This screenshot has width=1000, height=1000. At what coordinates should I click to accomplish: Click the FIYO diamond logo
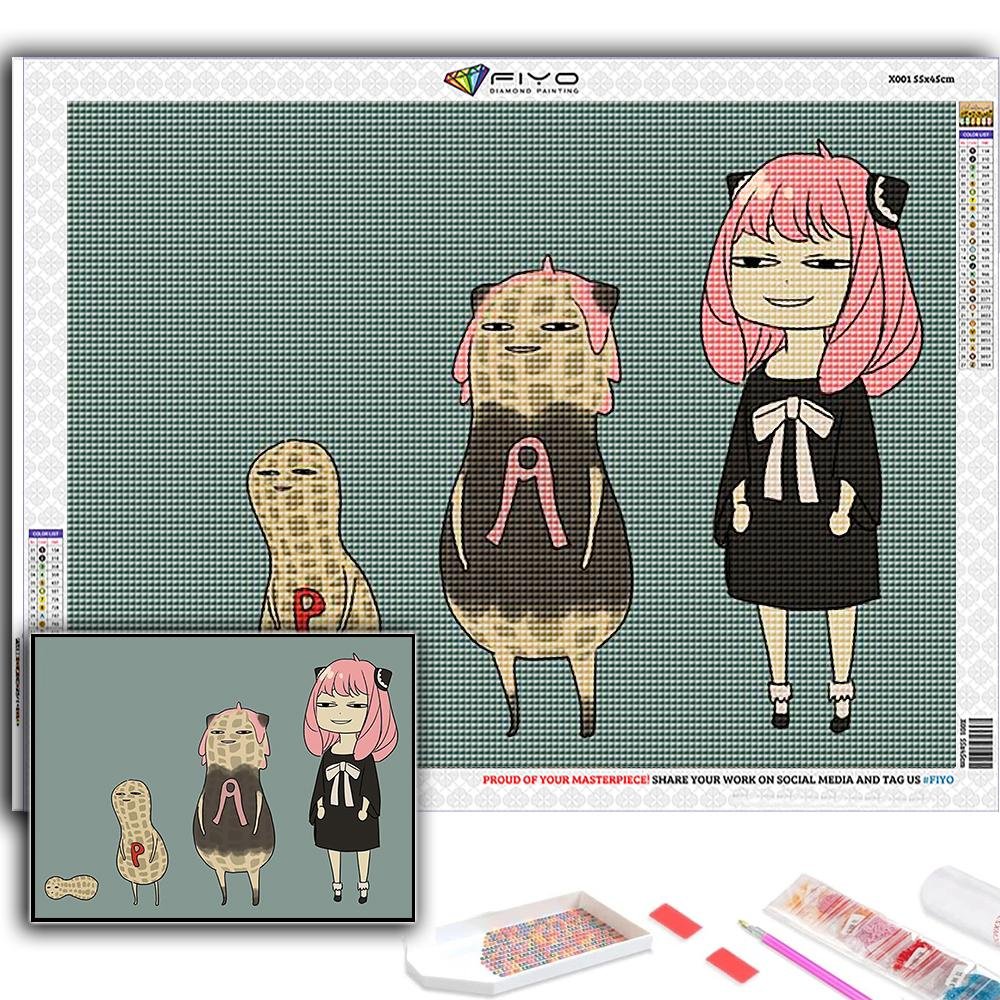coord(466,80)
